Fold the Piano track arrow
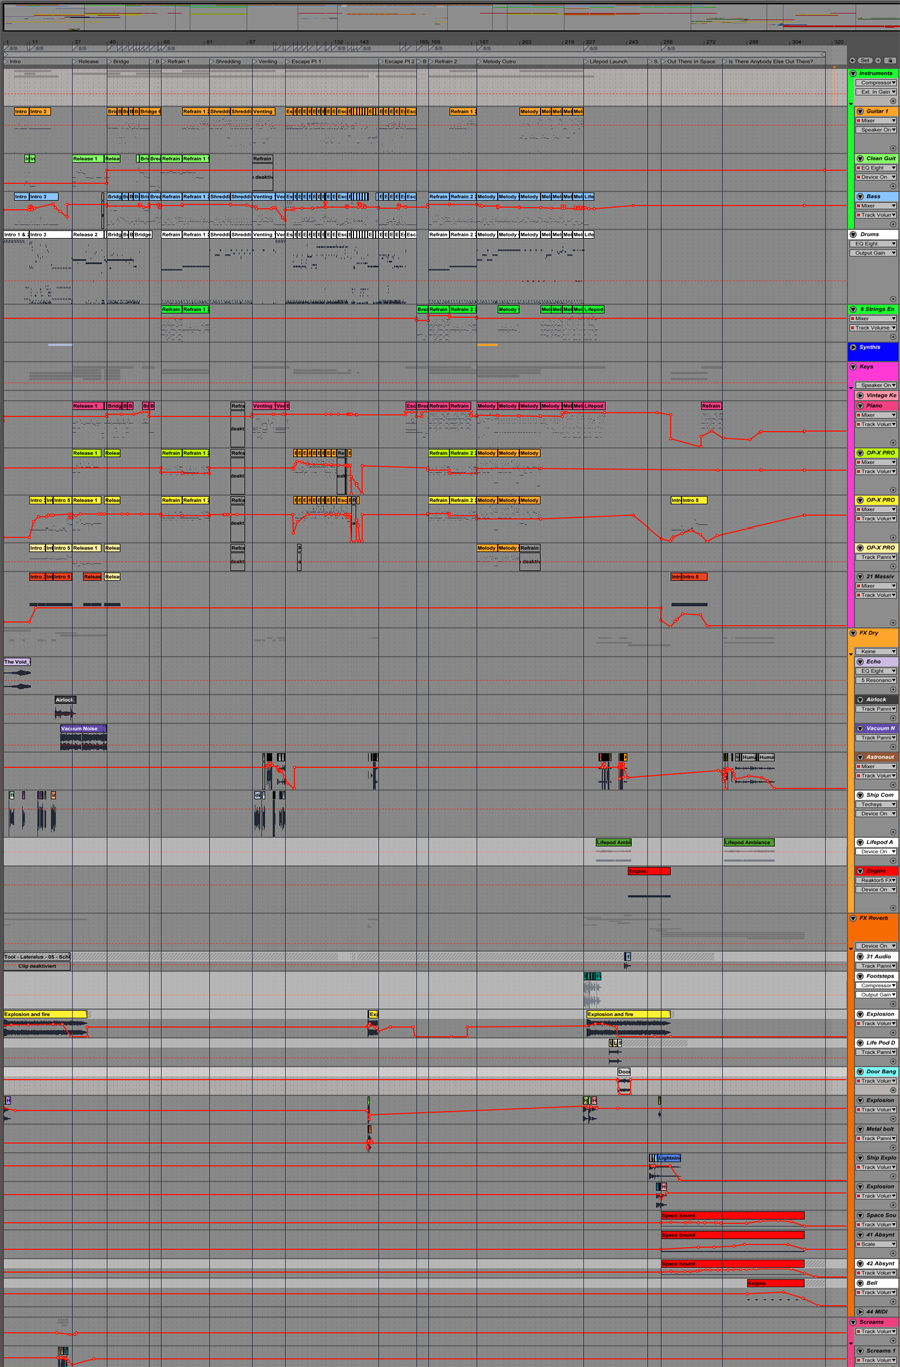 860,406
